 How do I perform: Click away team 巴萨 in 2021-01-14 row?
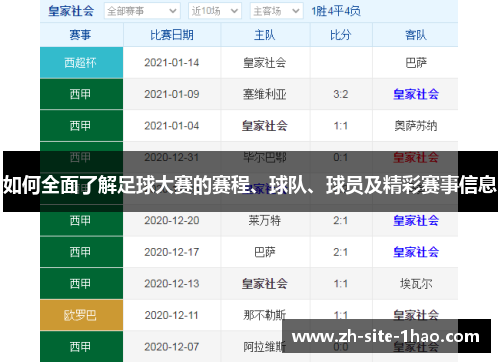coord(416,63)
